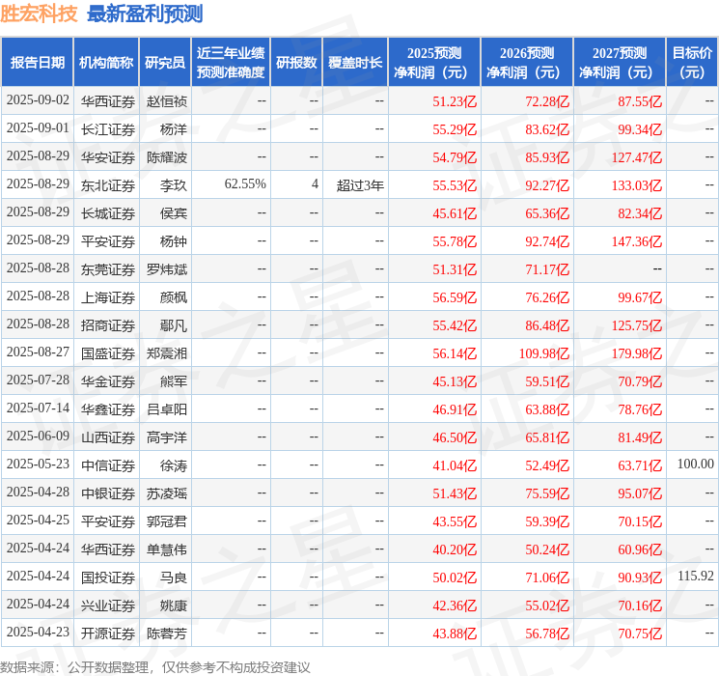The width and height of the screenshot is (719, 676).
Task: Click the 覆盖时长 column header
Action: click(x=355, y=62)
